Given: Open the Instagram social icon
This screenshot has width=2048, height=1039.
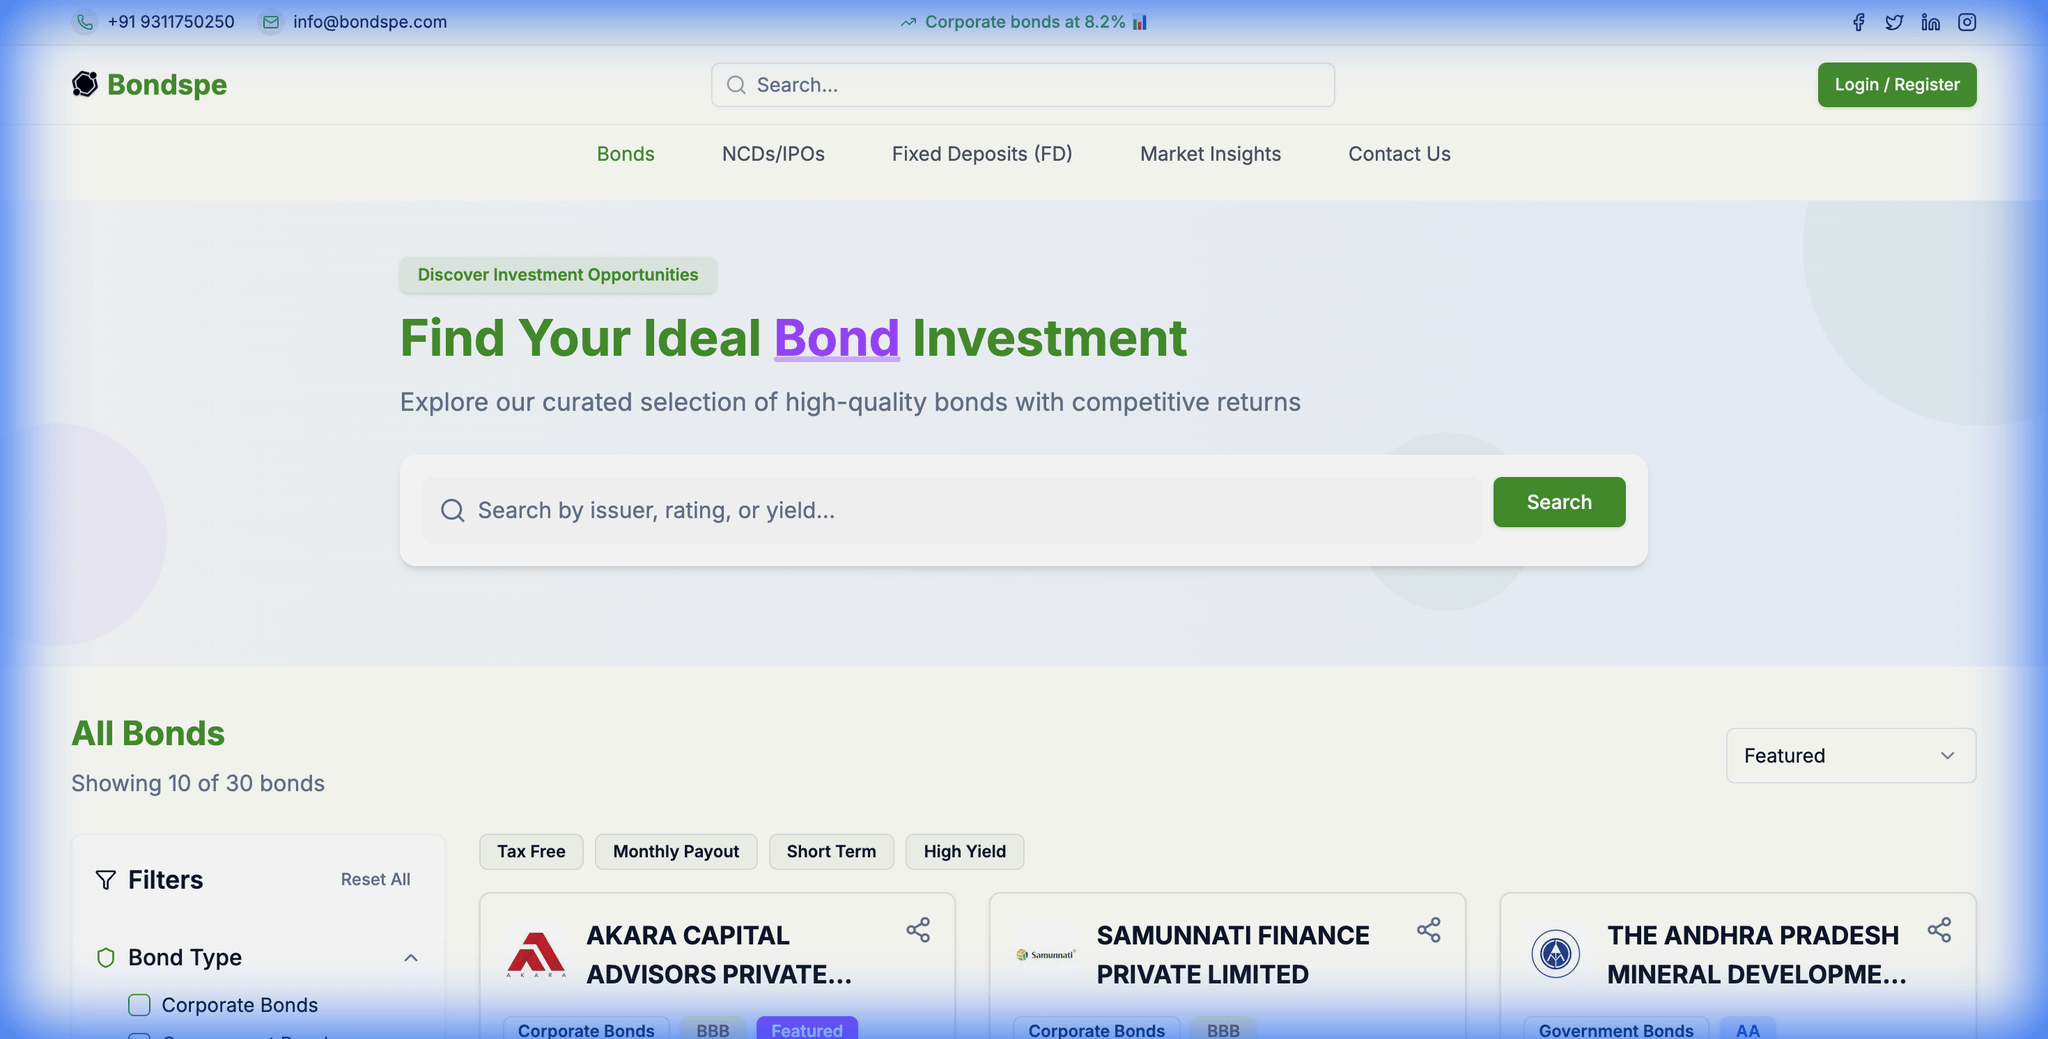Looking at the screenshot, I should click(1967, 22).
